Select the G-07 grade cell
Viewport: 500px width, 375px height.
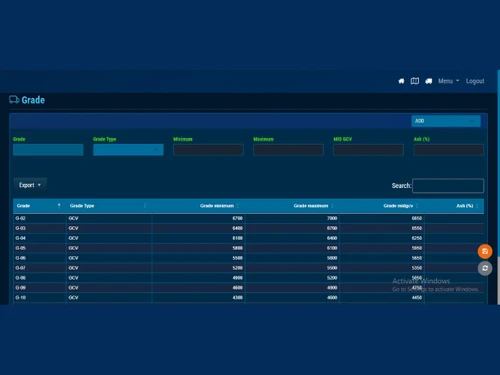(x=39, y=268)
